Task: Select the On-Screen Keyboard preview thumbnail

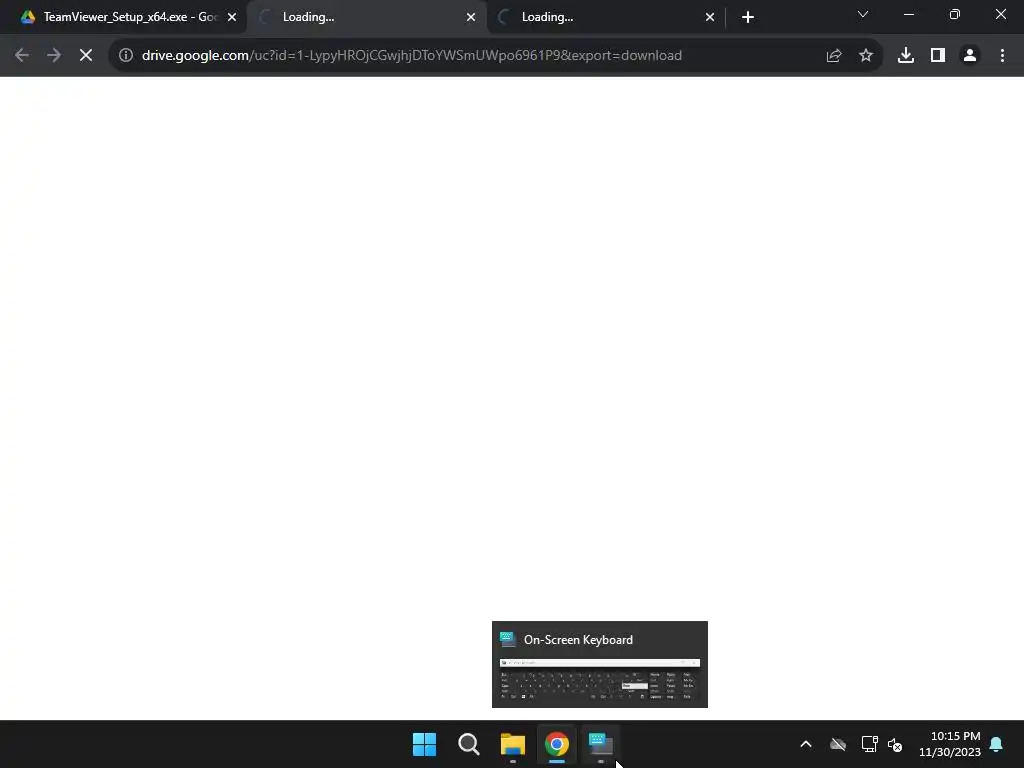Action: (x=600, y=664)
